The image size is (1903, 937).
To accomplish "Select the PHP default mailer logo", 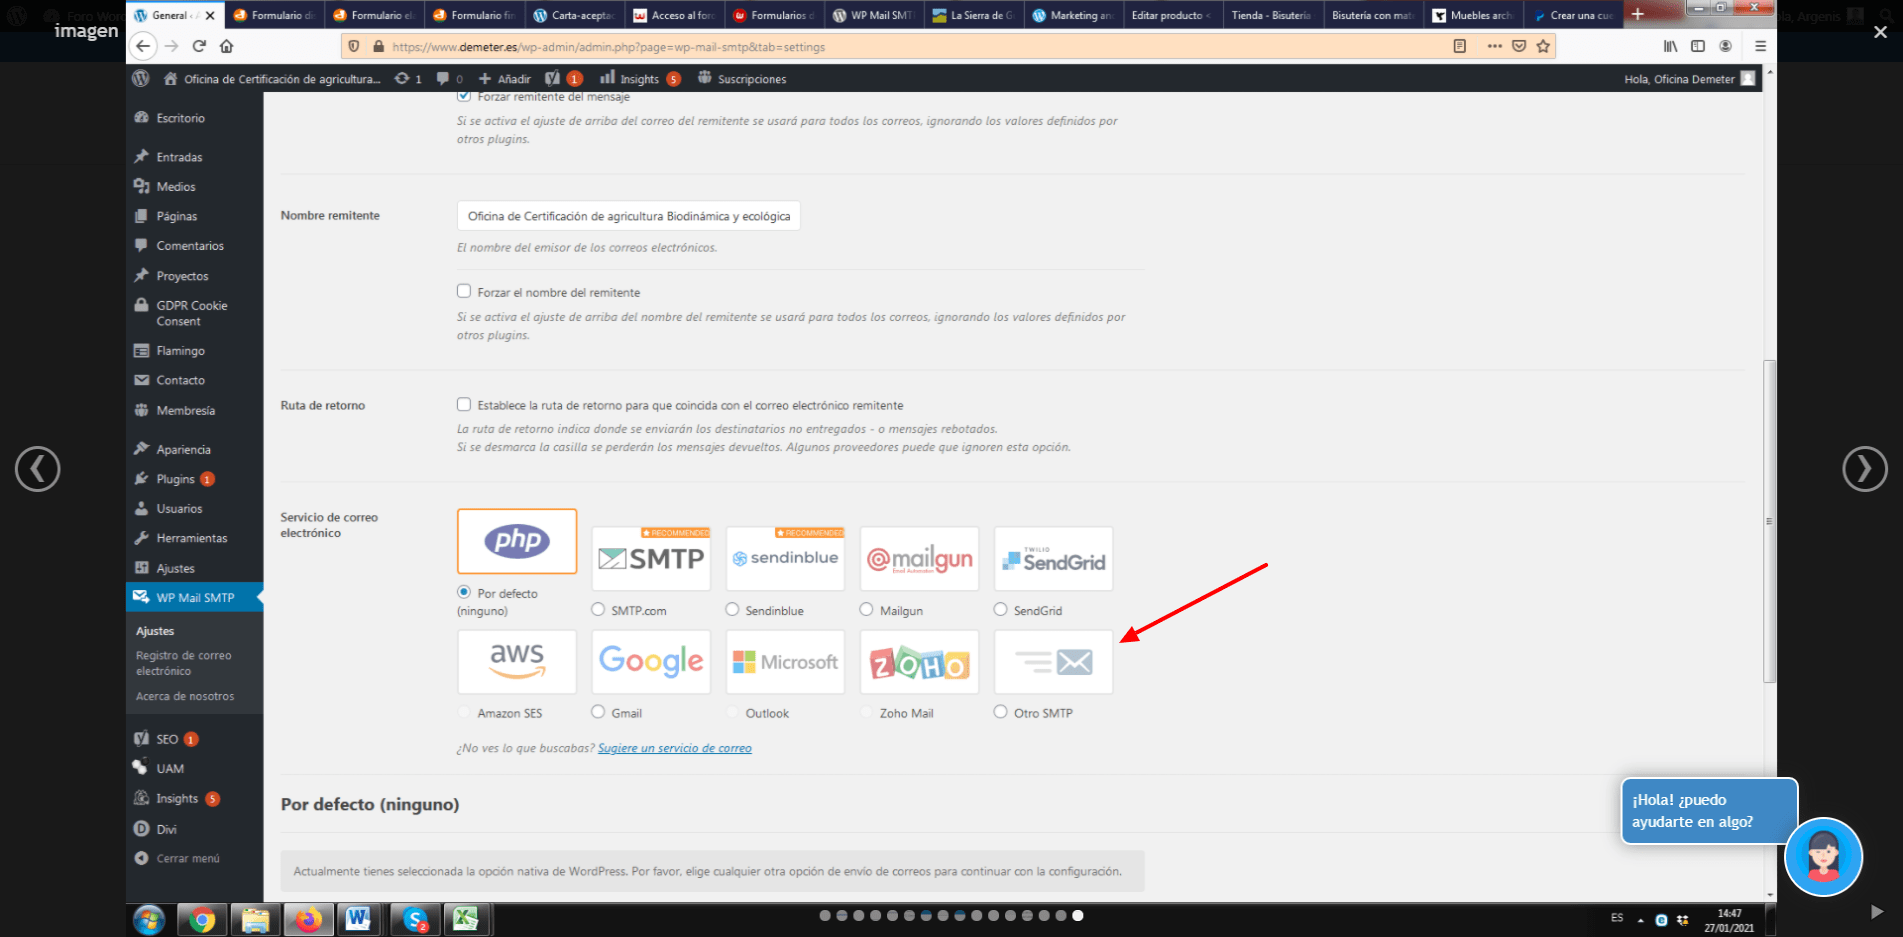I will (517, 541).
